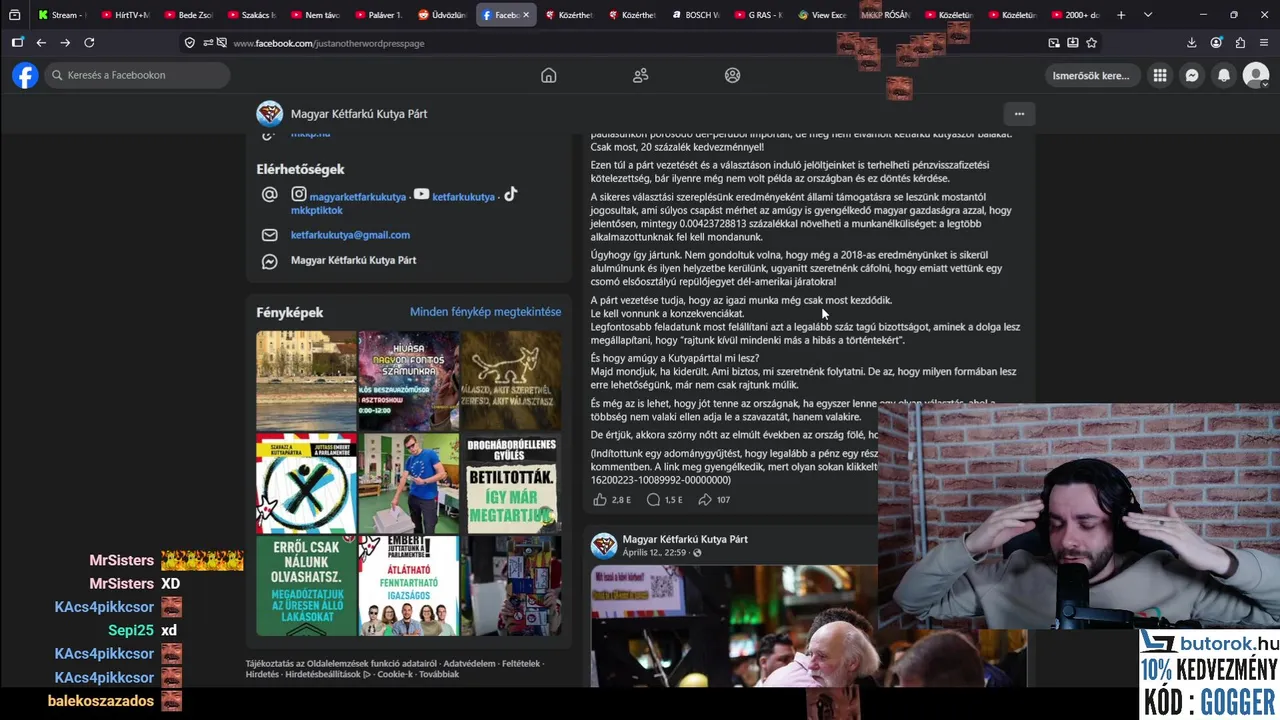Click the 'Április 12., 22:59' post timestamp
Viewport: 1280px width, 720px height.
point(654,553)
